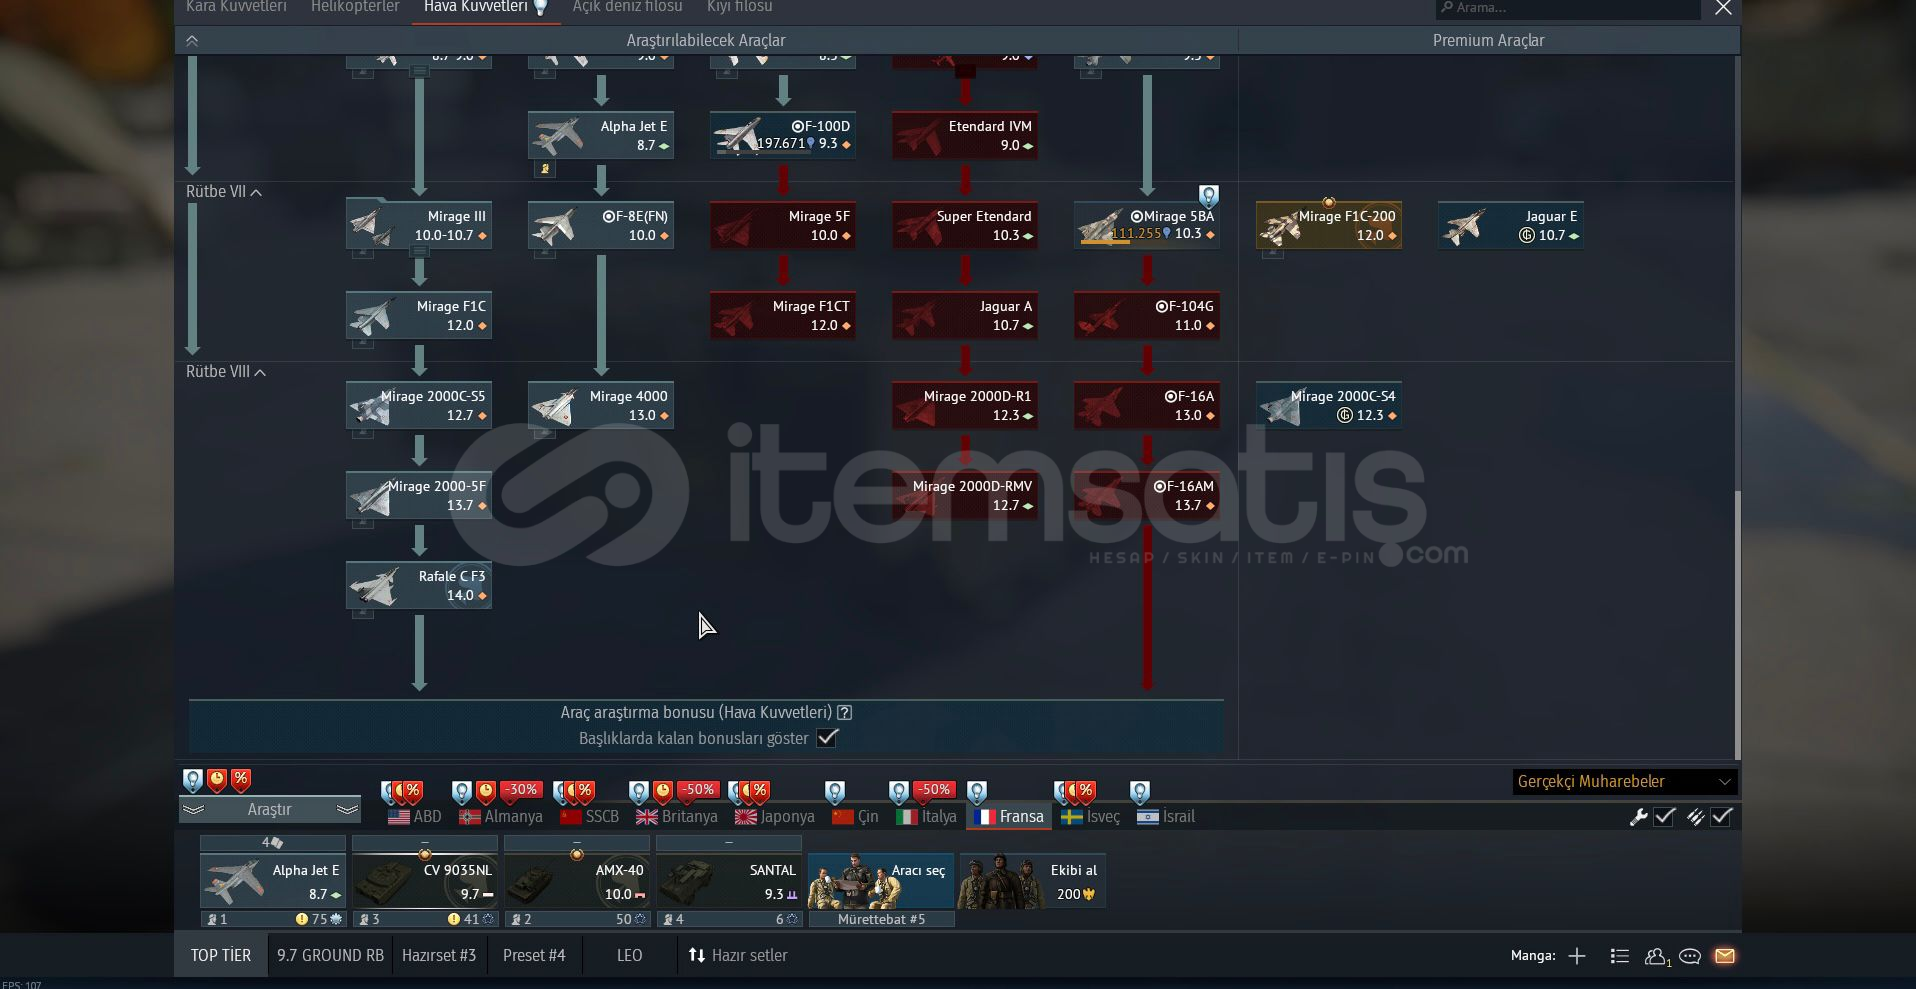Open the 'Hazır setler' presets menu
This screenshot has width=1916, height=989.
click(x=738, y=955)
